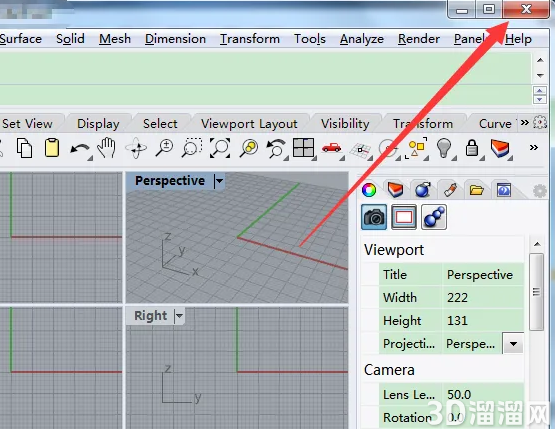
Task: Select the Zoom Dynamic magnifier with plus-minus
Action: pos(165,148)
